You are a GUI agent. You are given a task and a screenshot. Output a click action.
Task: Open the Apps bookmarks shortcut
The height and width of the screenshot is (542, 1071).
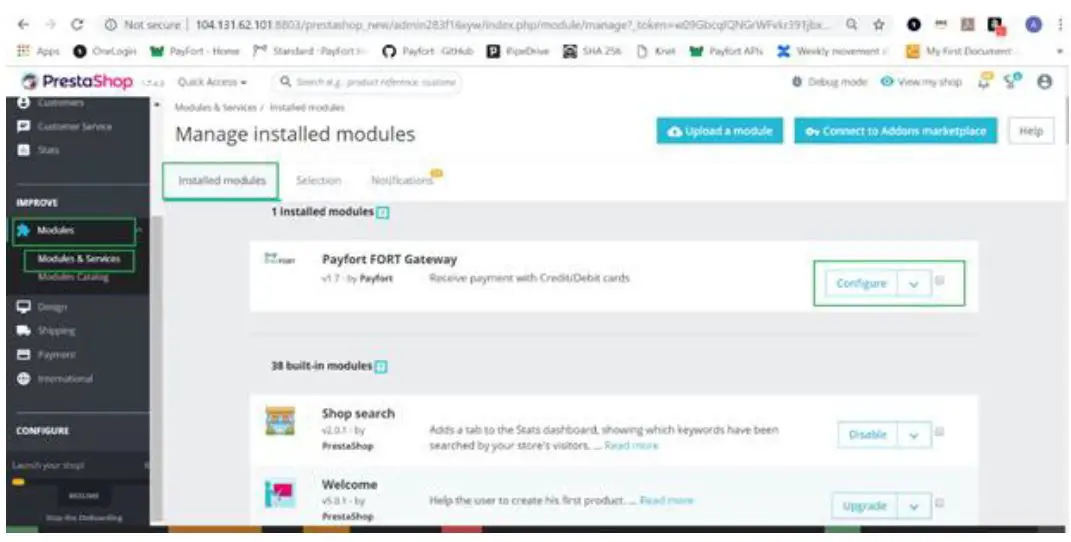point(40,51)
